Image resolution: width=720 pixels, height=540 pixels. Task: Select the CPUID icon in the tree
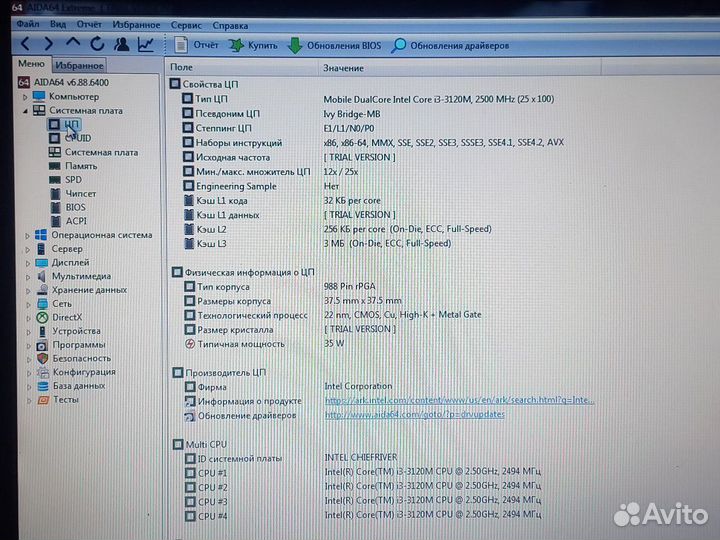point(54,138)
